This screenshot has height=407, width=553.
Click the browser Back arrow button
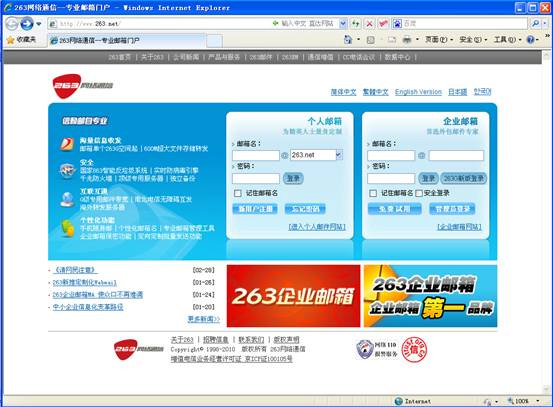tap(12, 24)
